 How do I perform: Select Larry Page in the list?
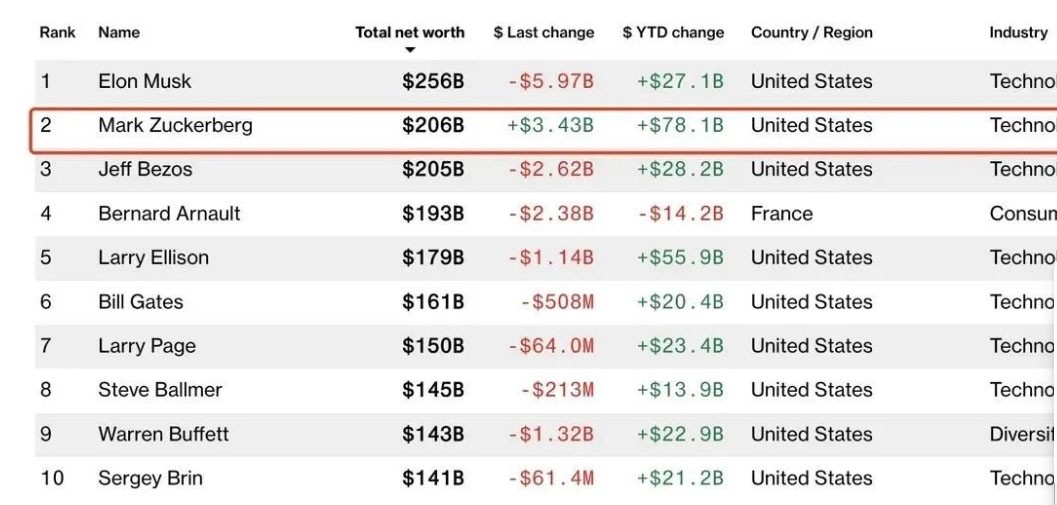(146, 345)
